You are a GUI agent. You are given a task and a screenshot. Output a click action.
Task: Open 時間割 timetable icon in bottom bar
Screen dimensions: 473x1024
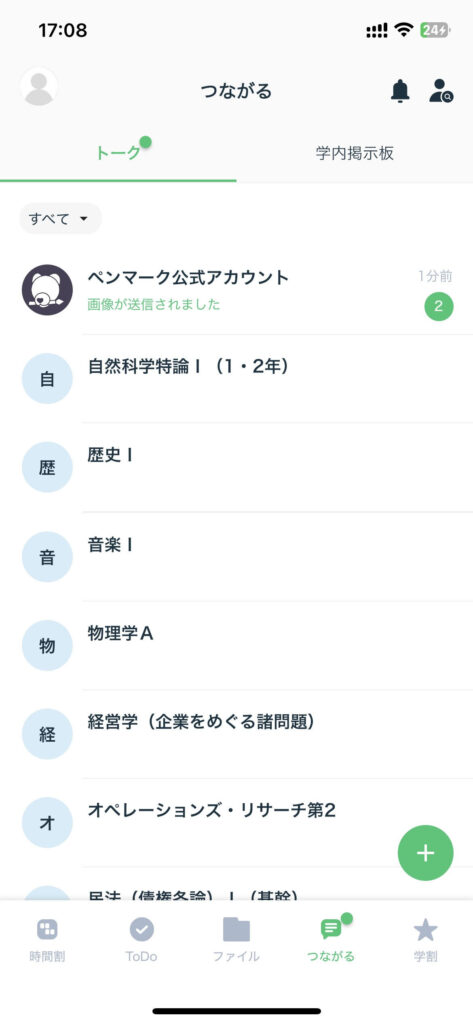(47, 929)
